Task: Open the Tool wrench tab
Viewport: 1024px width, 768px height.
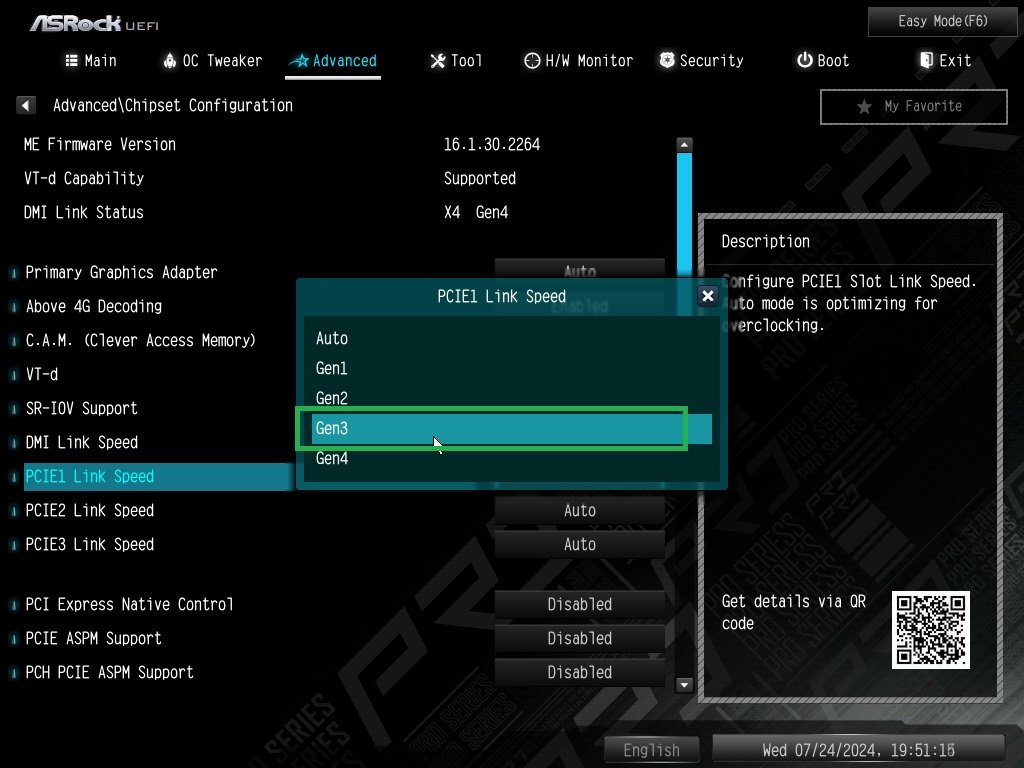Action: point(456,61)
